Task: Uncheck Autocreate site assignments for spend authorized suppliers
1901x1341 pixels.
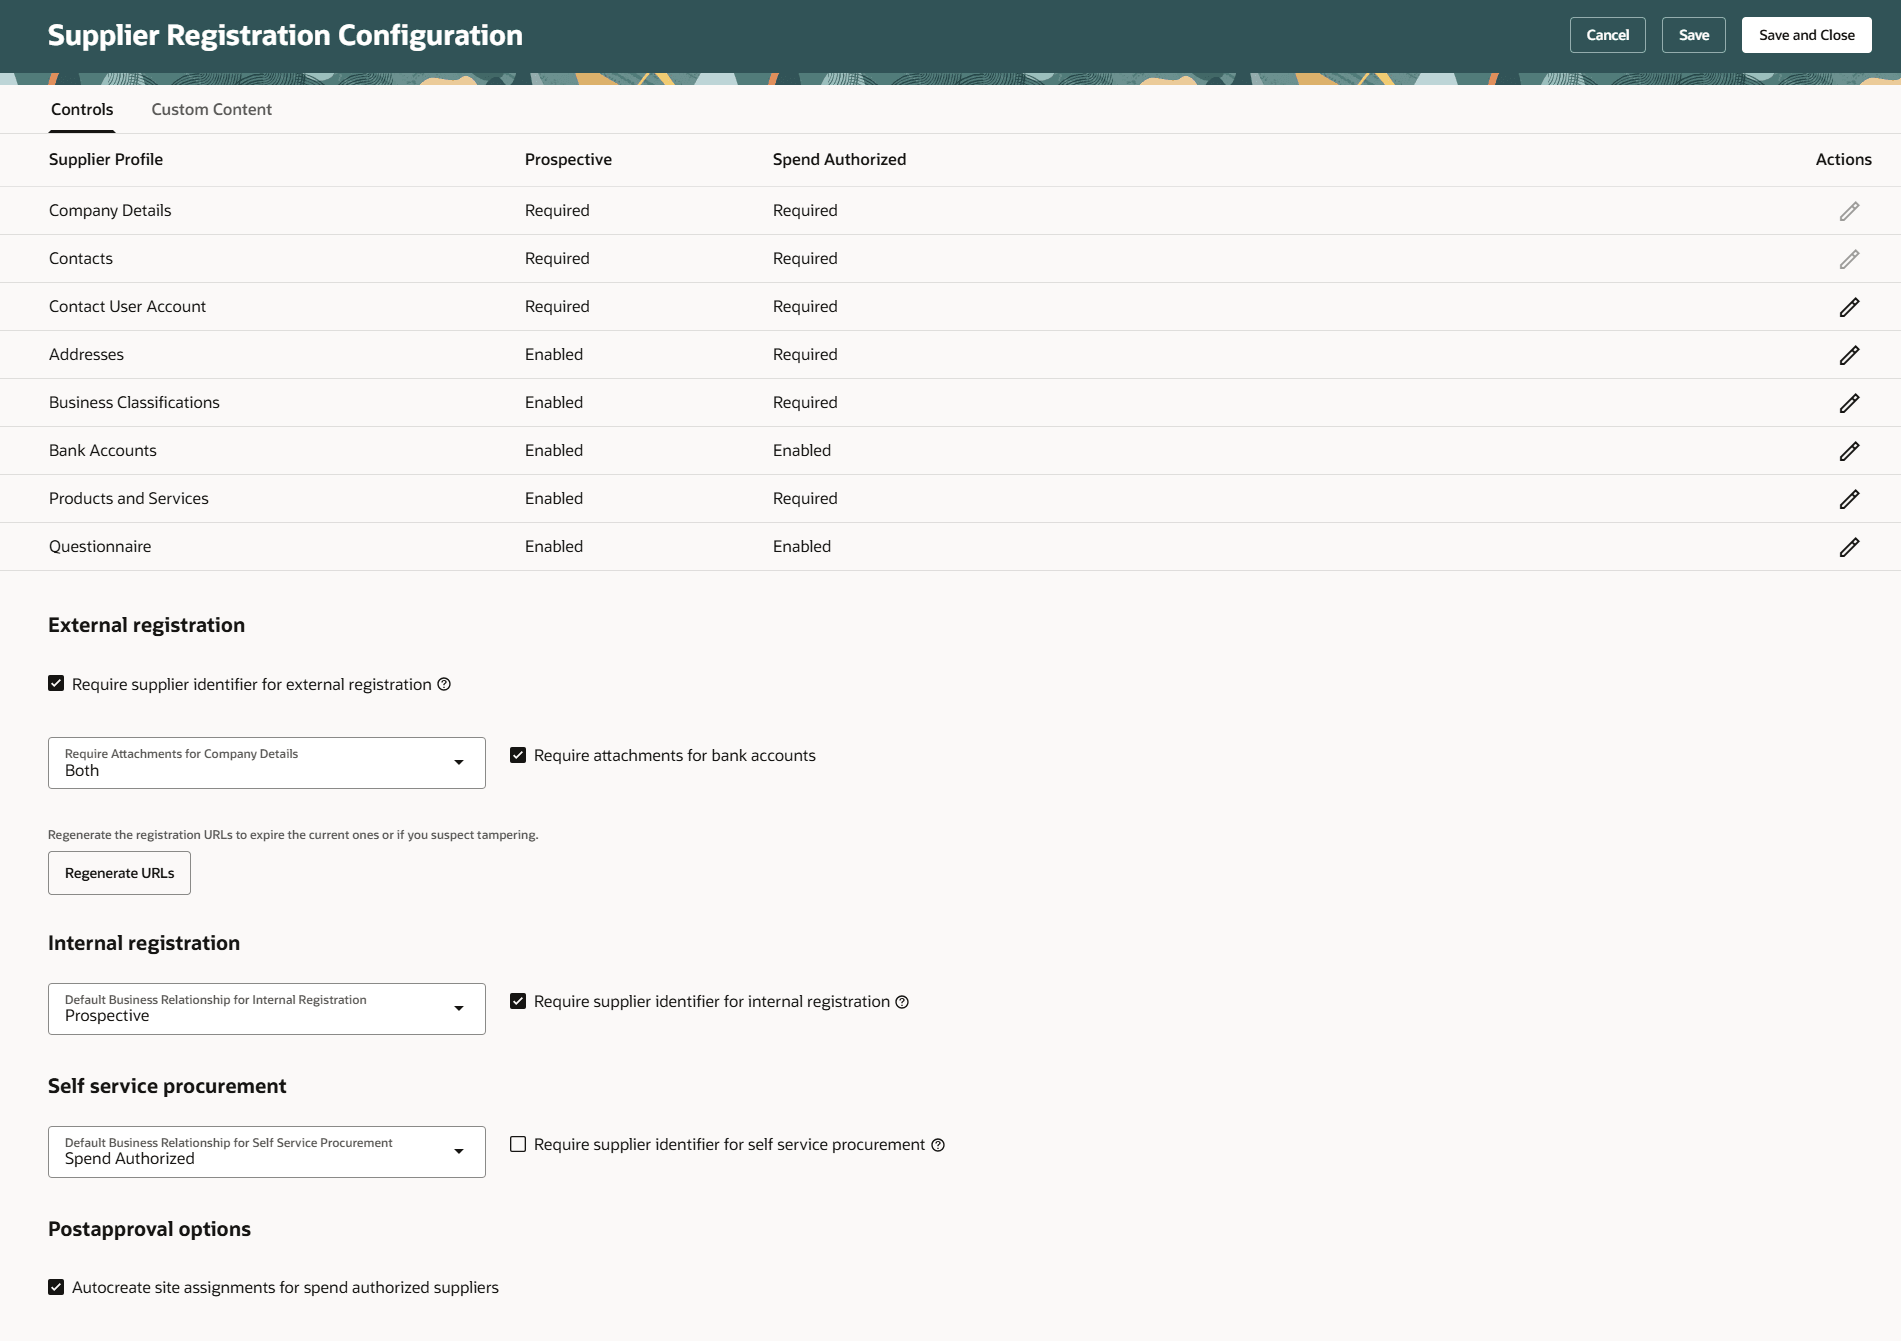Action: pos(56,1287)
